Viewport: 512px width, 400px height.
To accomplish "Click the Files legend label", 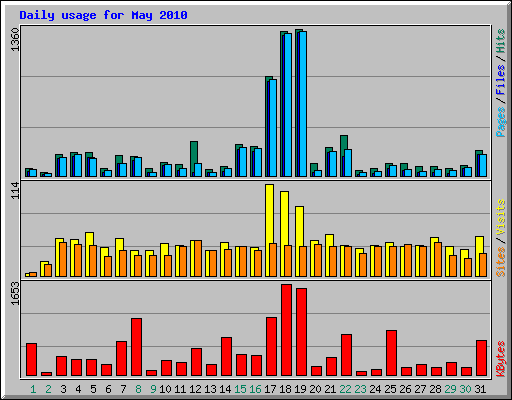I will point(501,79).
